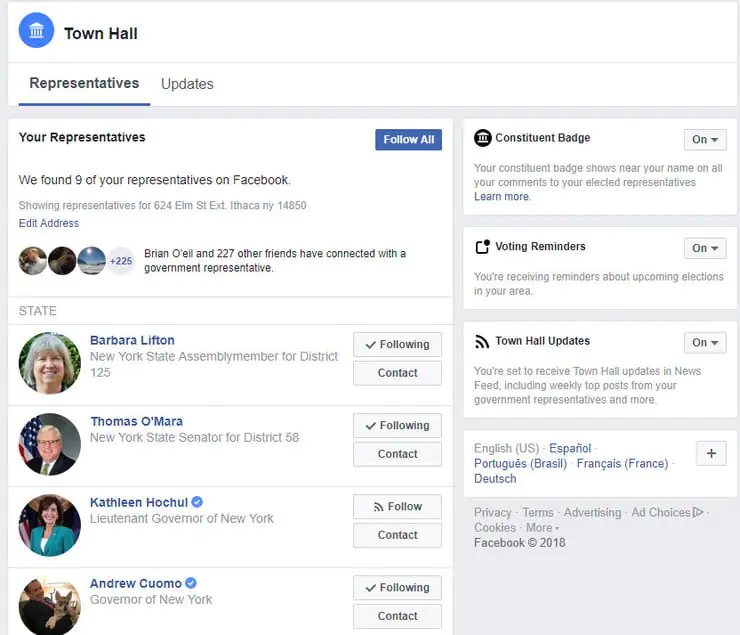Open Andrew Cuomo's profile photo

pos(50,605)
